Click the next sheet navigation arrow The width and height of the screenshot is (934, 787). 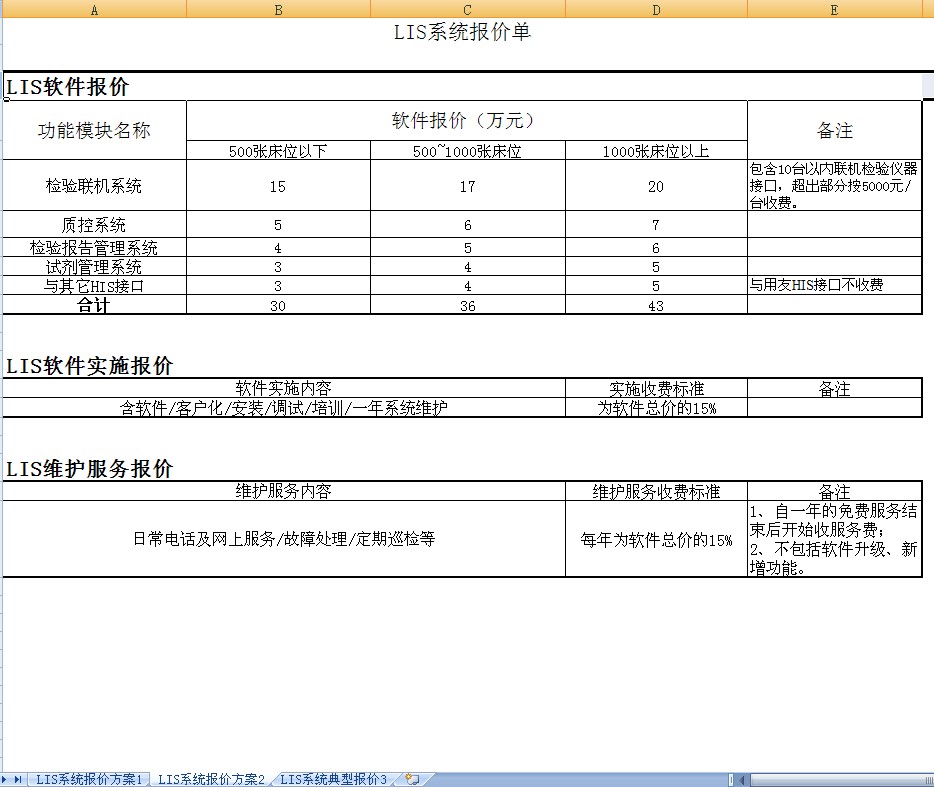pos(6,779)
